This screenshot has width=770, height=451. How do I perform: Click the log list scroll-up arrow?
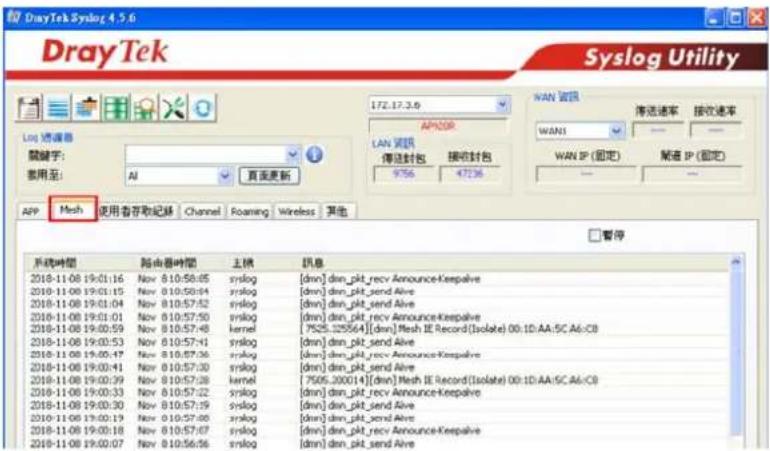pos(736,262)
